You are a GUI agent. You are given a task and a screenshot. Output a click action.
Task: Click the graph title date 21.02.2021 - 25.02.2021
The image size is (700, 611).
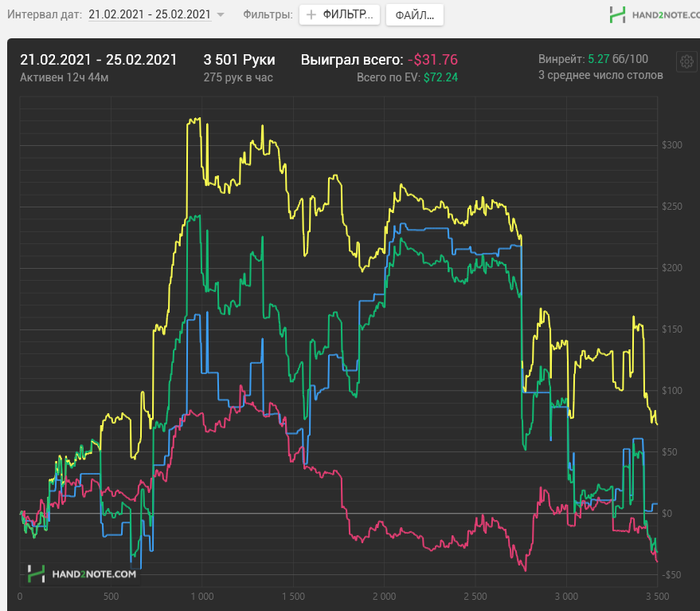[x=98, y=60]
